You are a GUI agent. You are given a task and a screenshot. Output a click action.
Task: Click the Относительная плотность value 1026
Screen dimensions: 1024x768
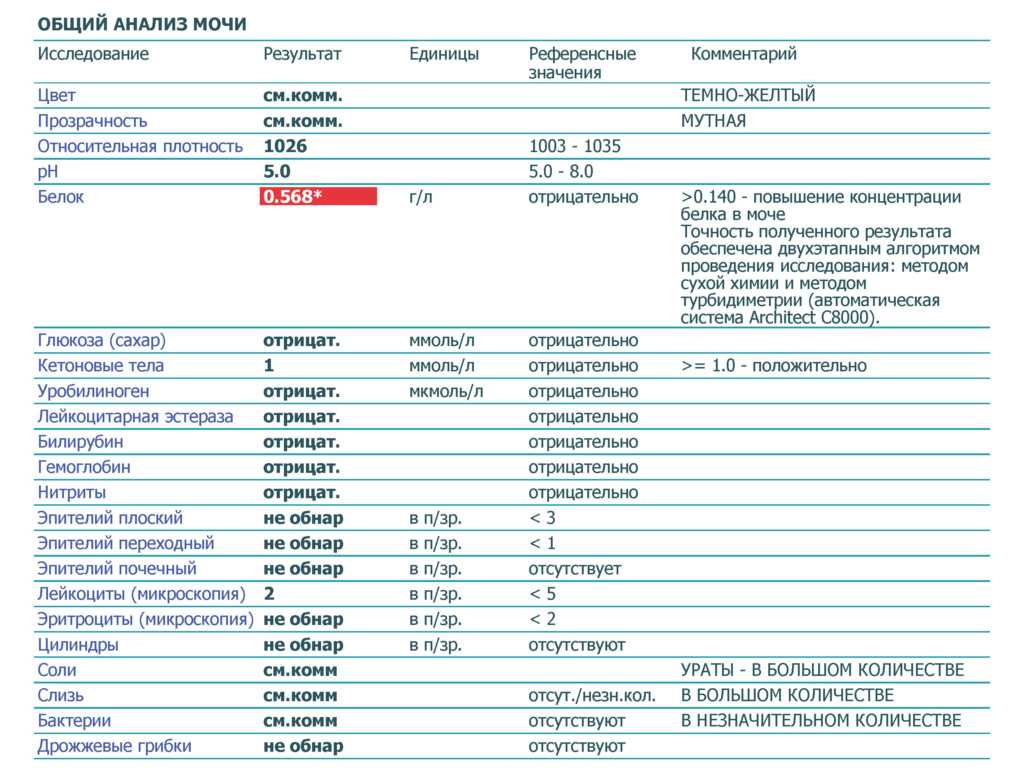tap(285, 146)
